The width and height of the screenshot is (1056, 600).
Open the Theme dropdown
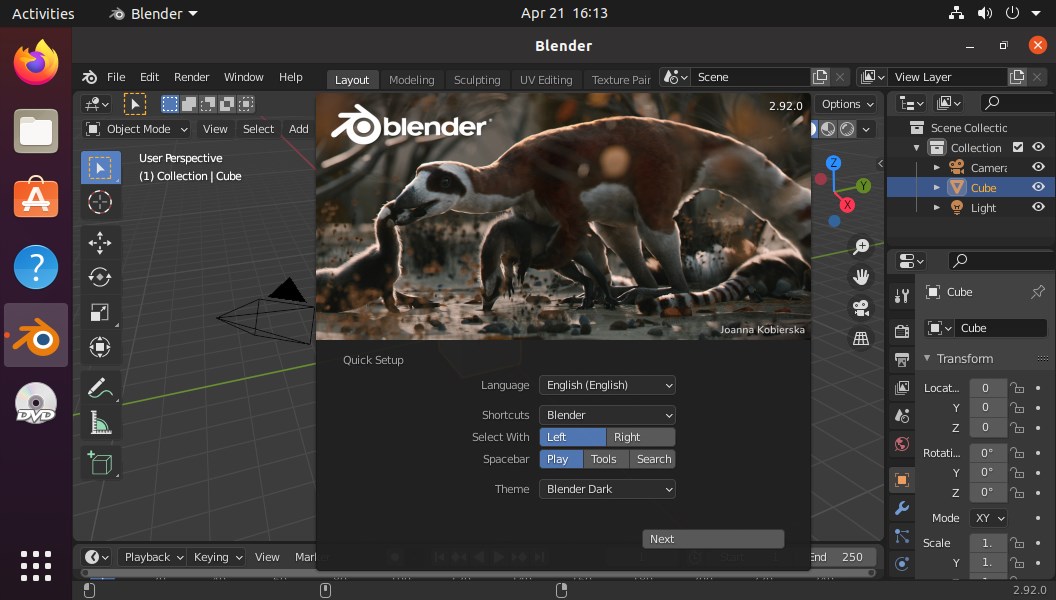(x=607, y=489)
